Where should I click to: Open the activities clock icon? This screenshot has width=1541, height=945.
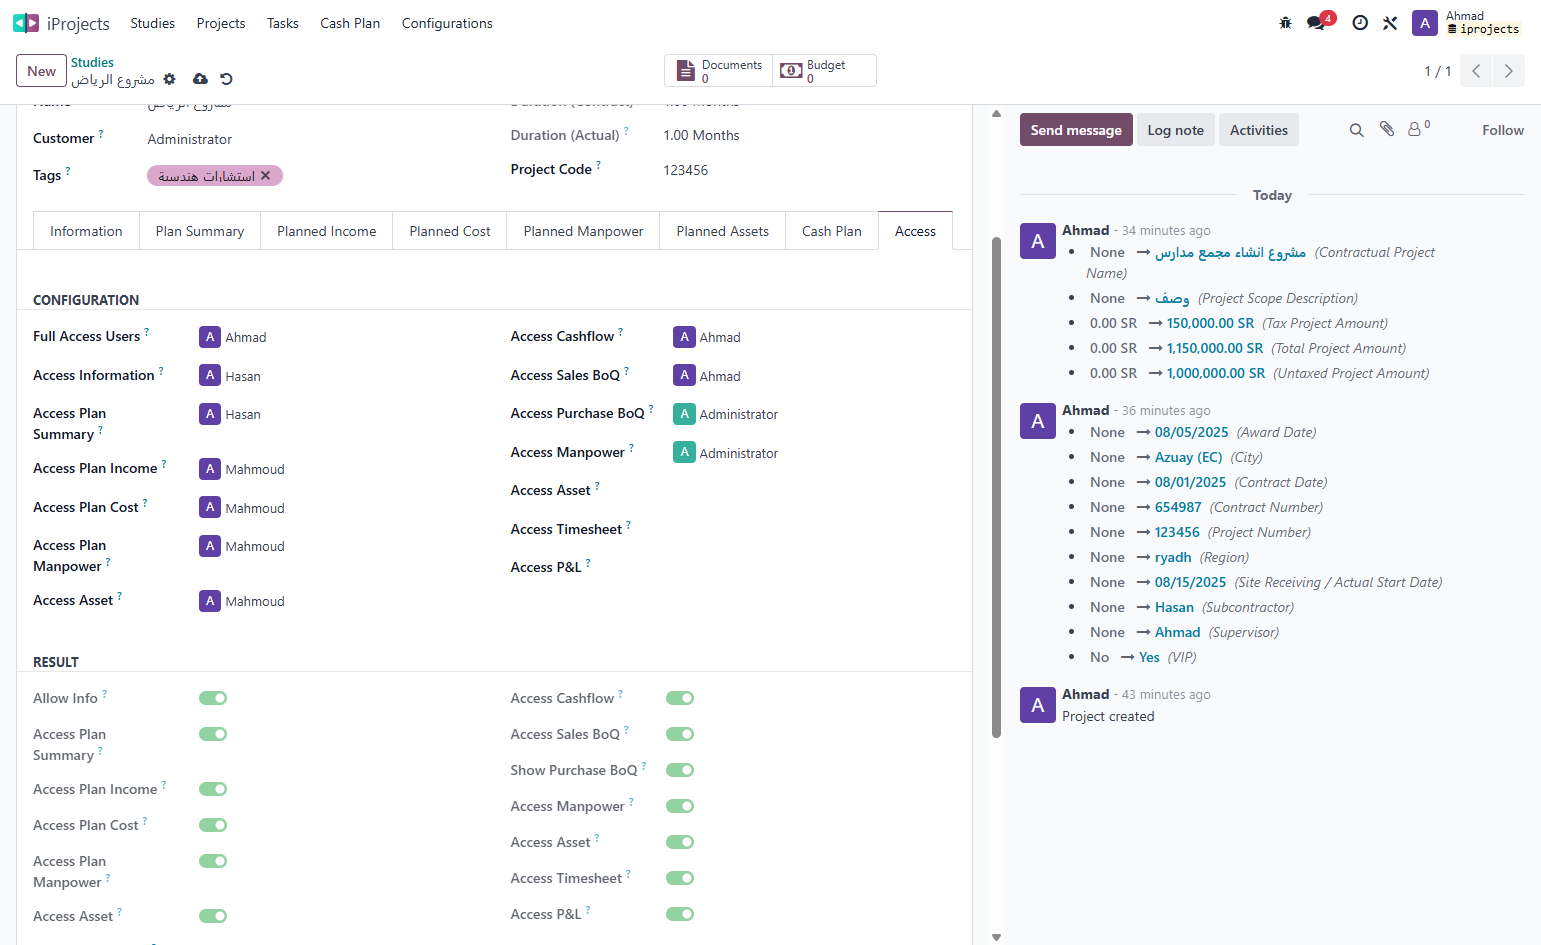pos(1360,23)
